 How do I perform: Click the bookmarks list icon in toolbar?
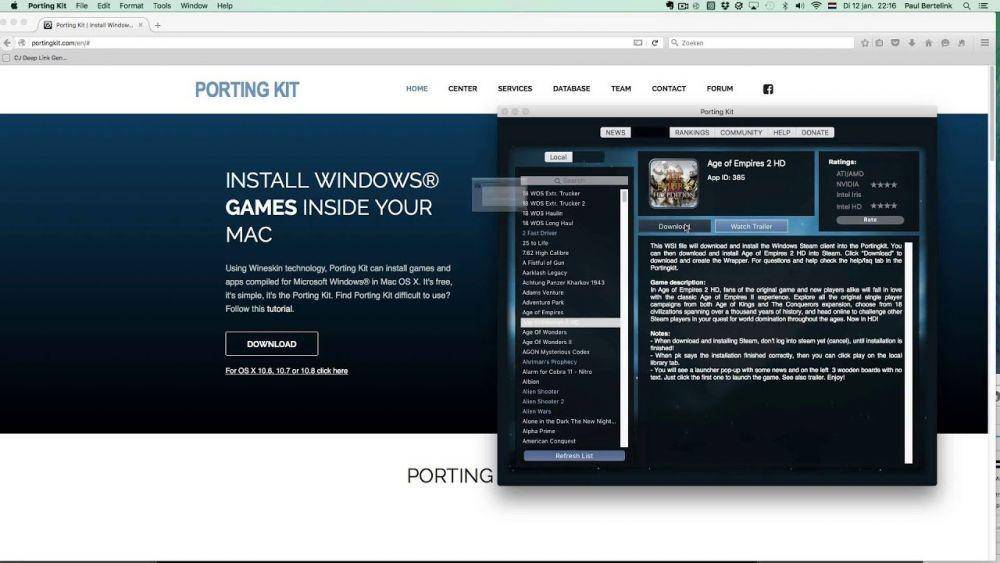[x=879, y=43]
